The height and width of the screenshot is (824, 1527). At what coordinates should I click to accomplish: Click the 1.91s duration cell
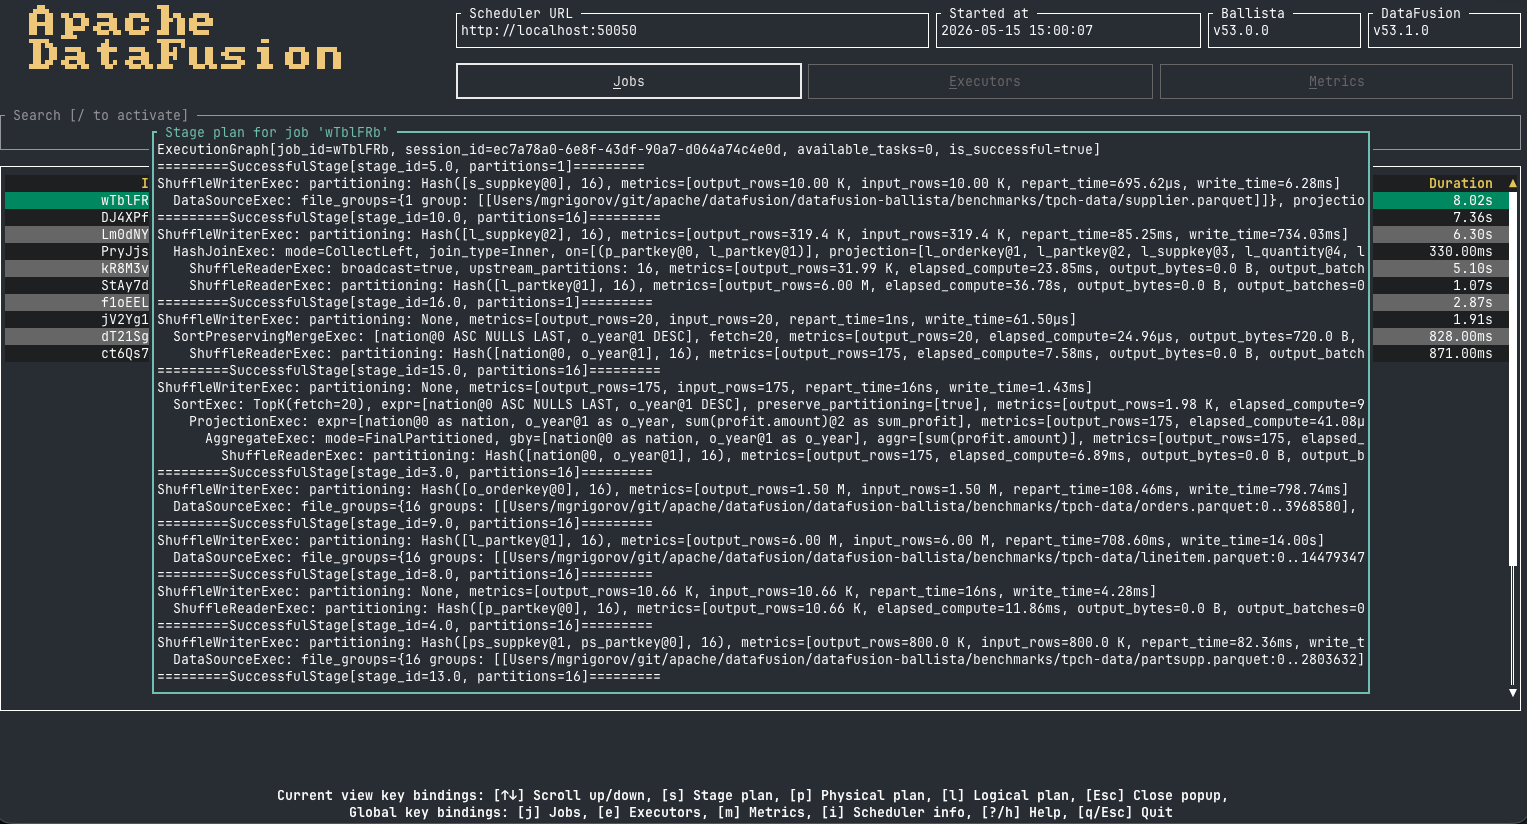click(x=1472, y=319)
